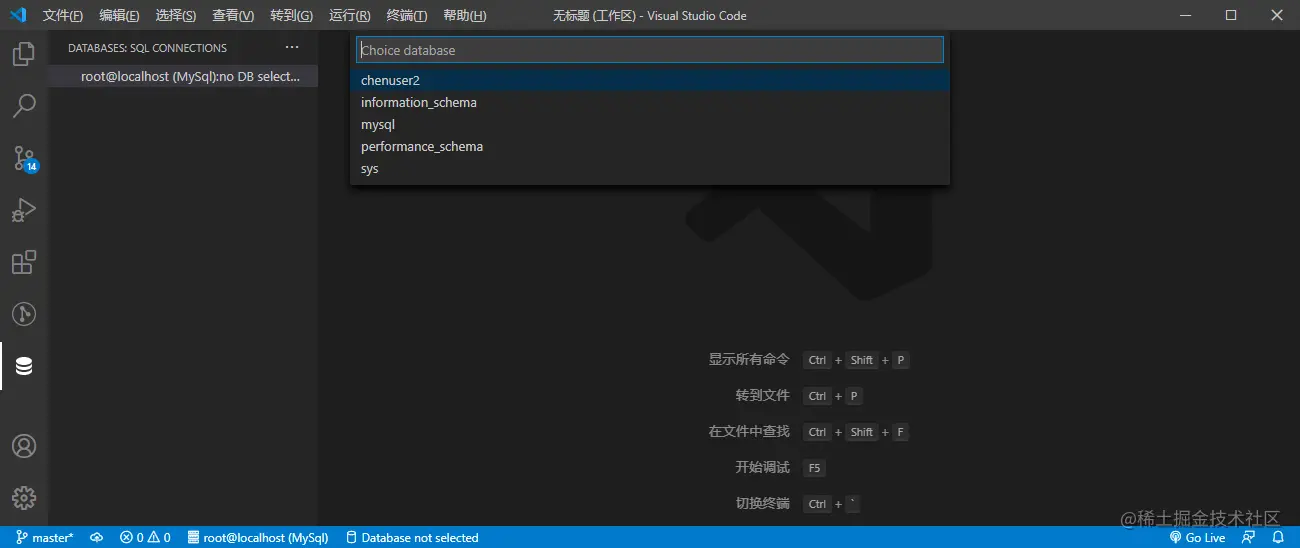Choose the sys database option
Image resolution: width=1300 pixels, height=548 pixels.
[x=650, y=168]
